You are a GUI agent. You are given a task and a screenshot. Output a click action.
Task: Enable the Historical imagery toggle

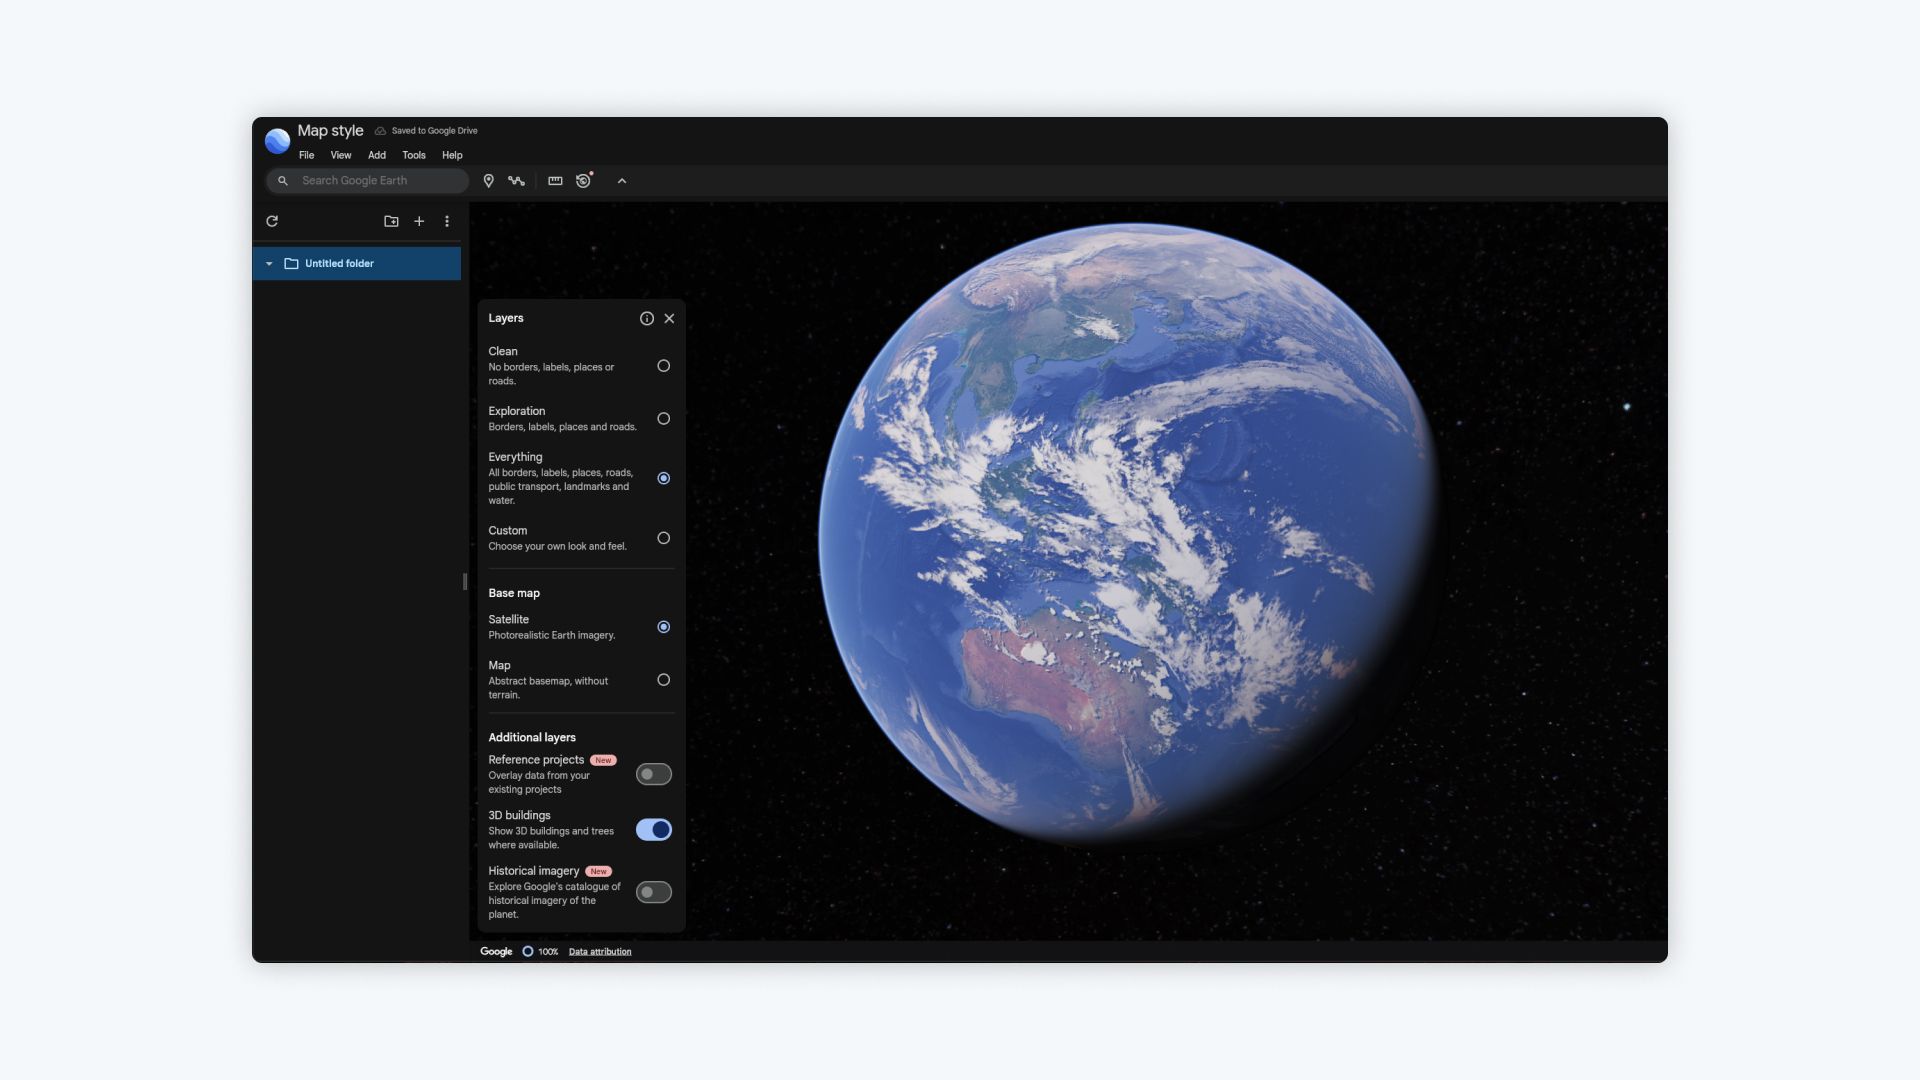click(654, 892)
